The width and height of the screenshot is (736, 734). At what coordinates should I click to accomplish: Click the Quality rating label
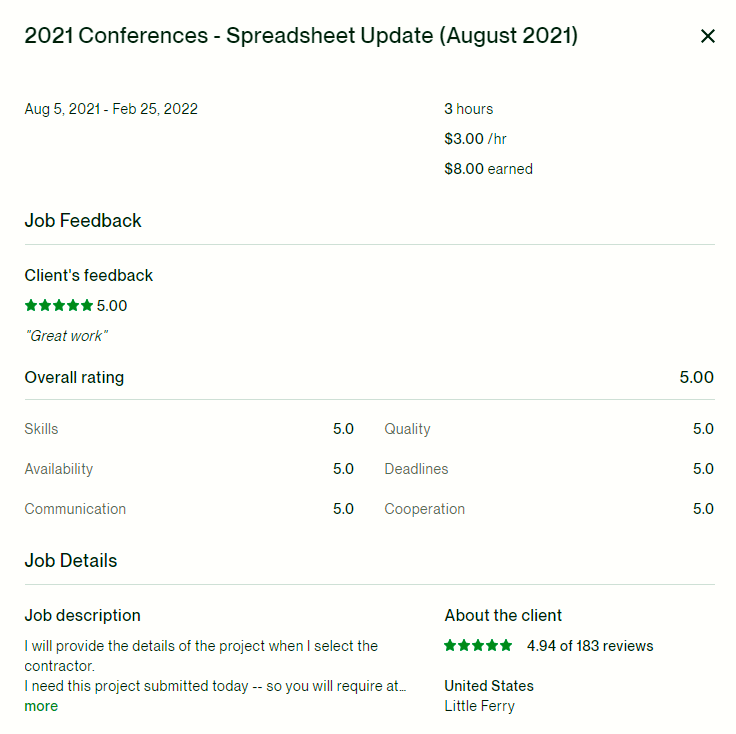pos(407,429)
